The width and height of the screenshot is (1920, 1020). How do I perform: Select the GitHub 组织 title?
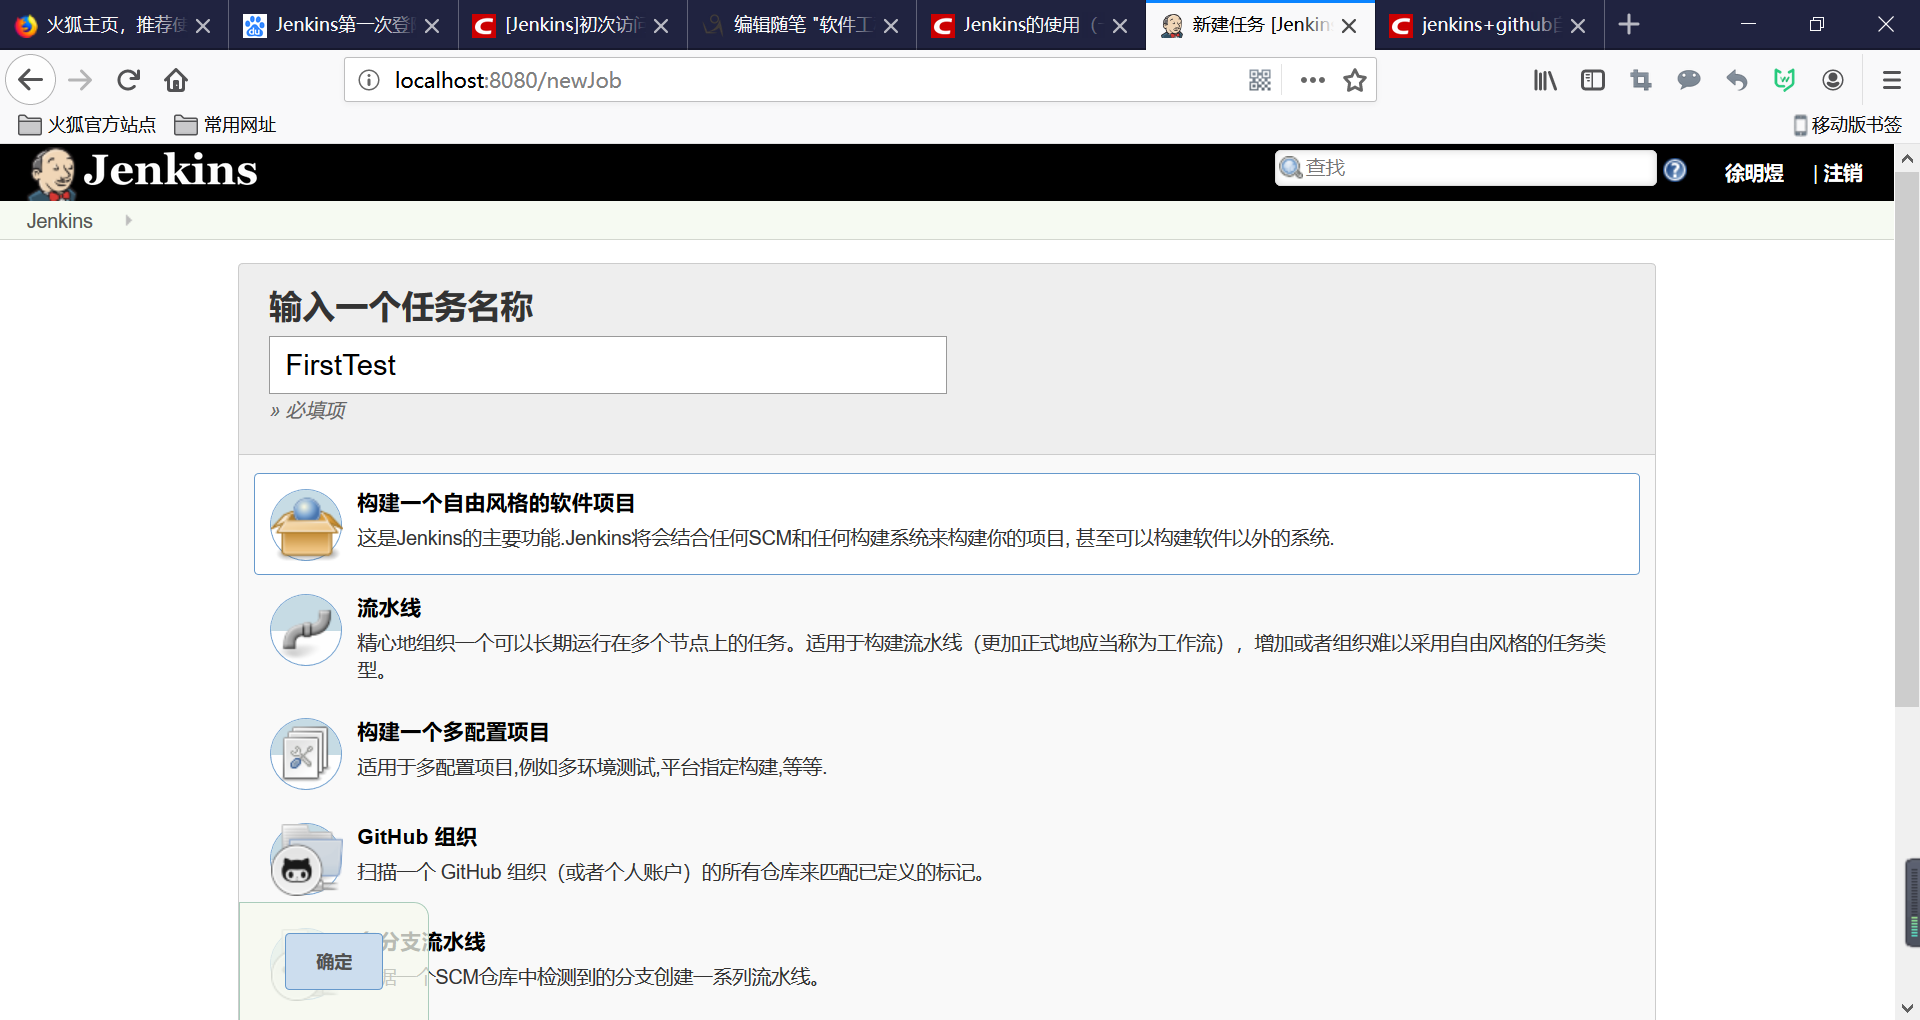417,837
